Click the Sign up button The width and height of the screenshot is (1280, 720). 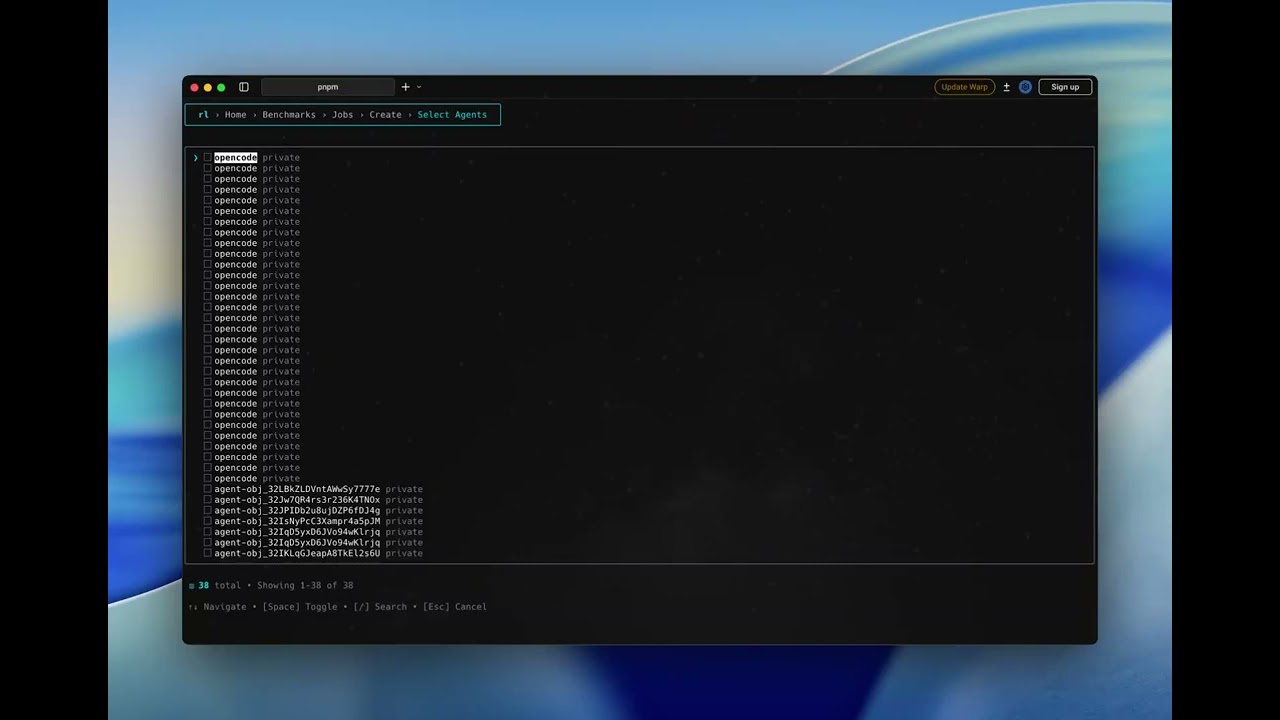(1065, 87)
